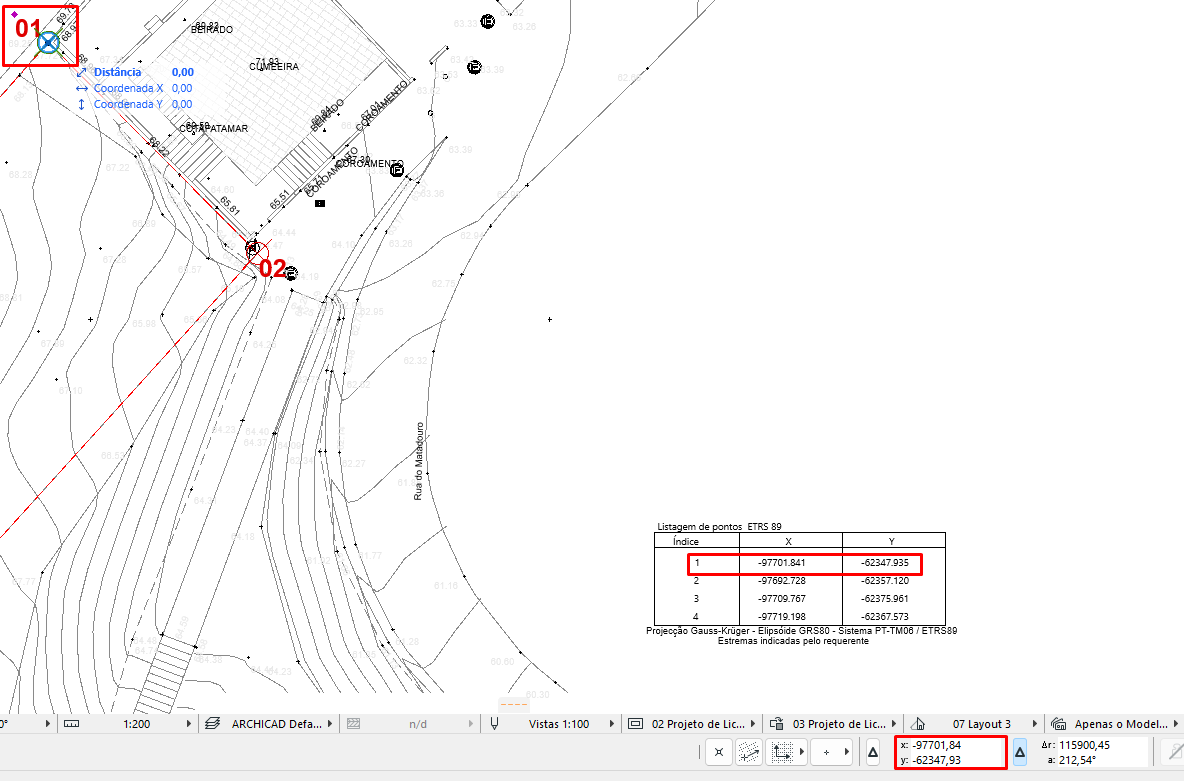Open the grid snap options dropdown arrow
This screenshot has width=1184, height=781.
coord(802,751)
